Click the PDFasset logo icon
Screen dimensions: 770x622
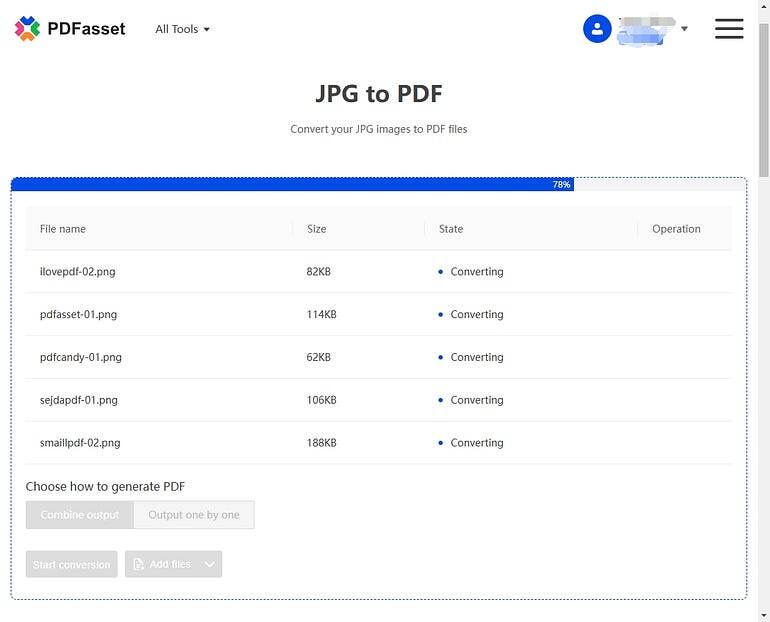pos(27,28)
